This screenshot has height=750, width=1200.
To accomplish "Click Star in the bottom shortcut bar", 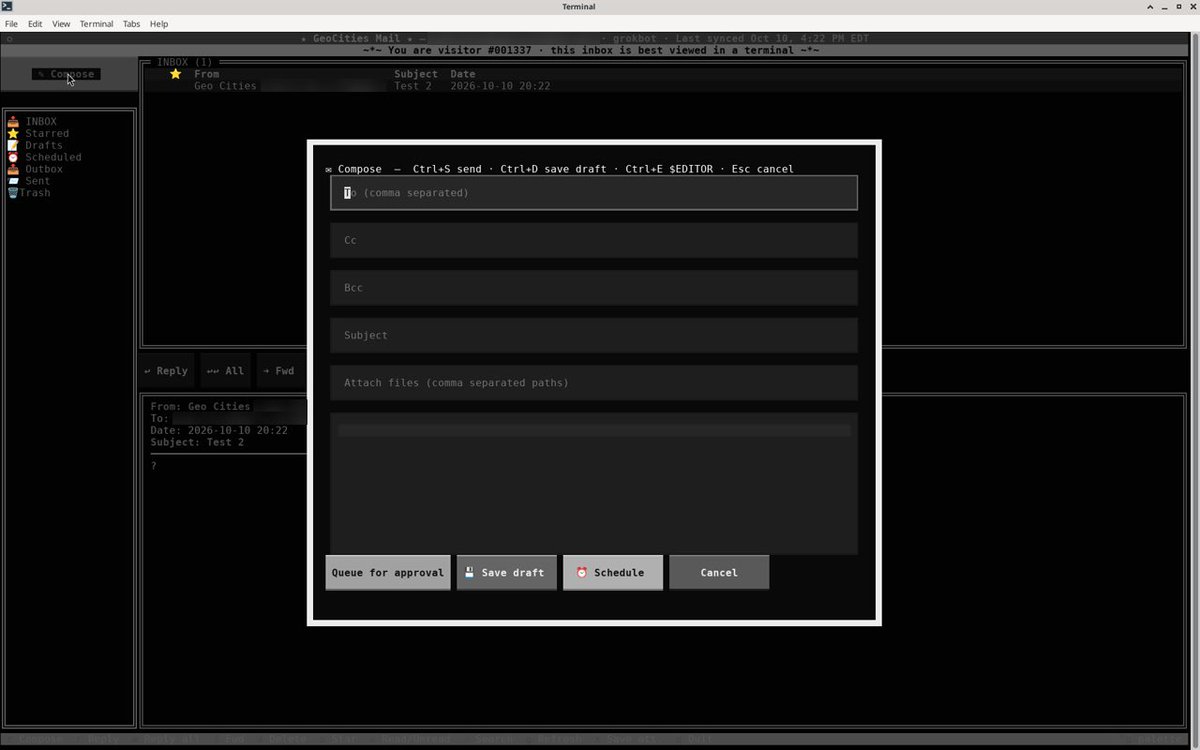I will click(x=345, y=740).
